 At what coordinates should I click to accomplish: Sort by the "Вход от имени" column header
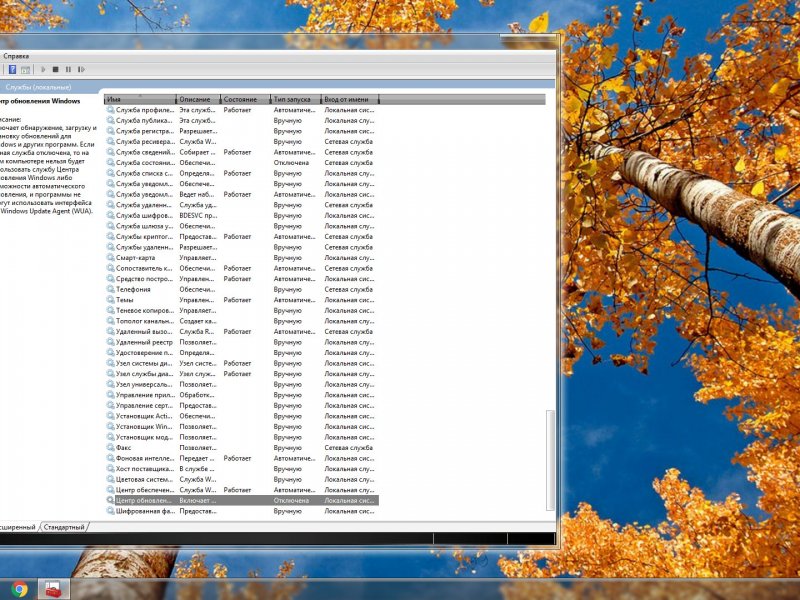pyautogui.click(x=350, y=99)
